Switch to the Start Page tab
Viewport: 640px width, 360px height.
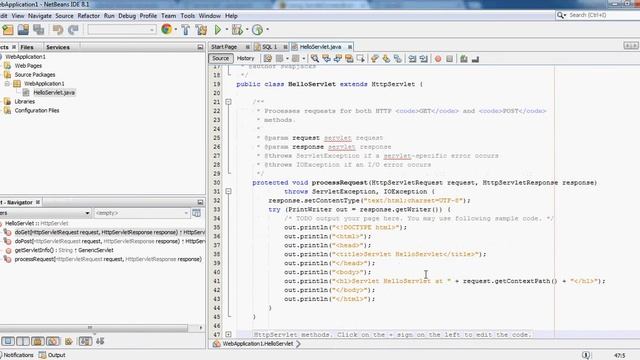coord(224,47)
